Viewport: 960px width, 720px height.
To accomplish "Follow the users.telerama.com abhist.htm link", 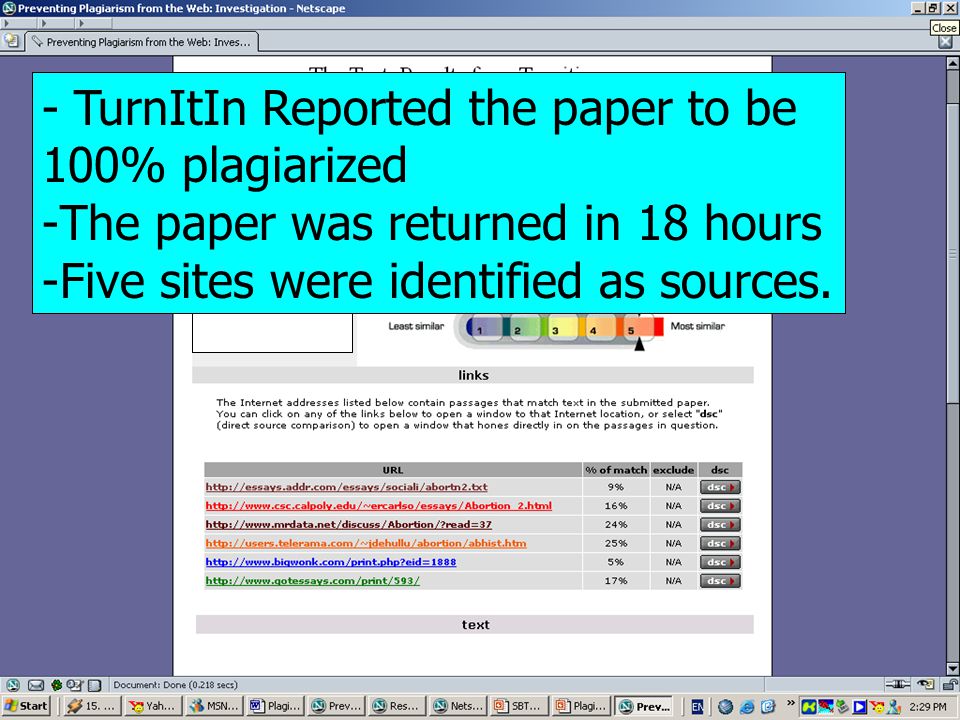I will click(366, 543).
